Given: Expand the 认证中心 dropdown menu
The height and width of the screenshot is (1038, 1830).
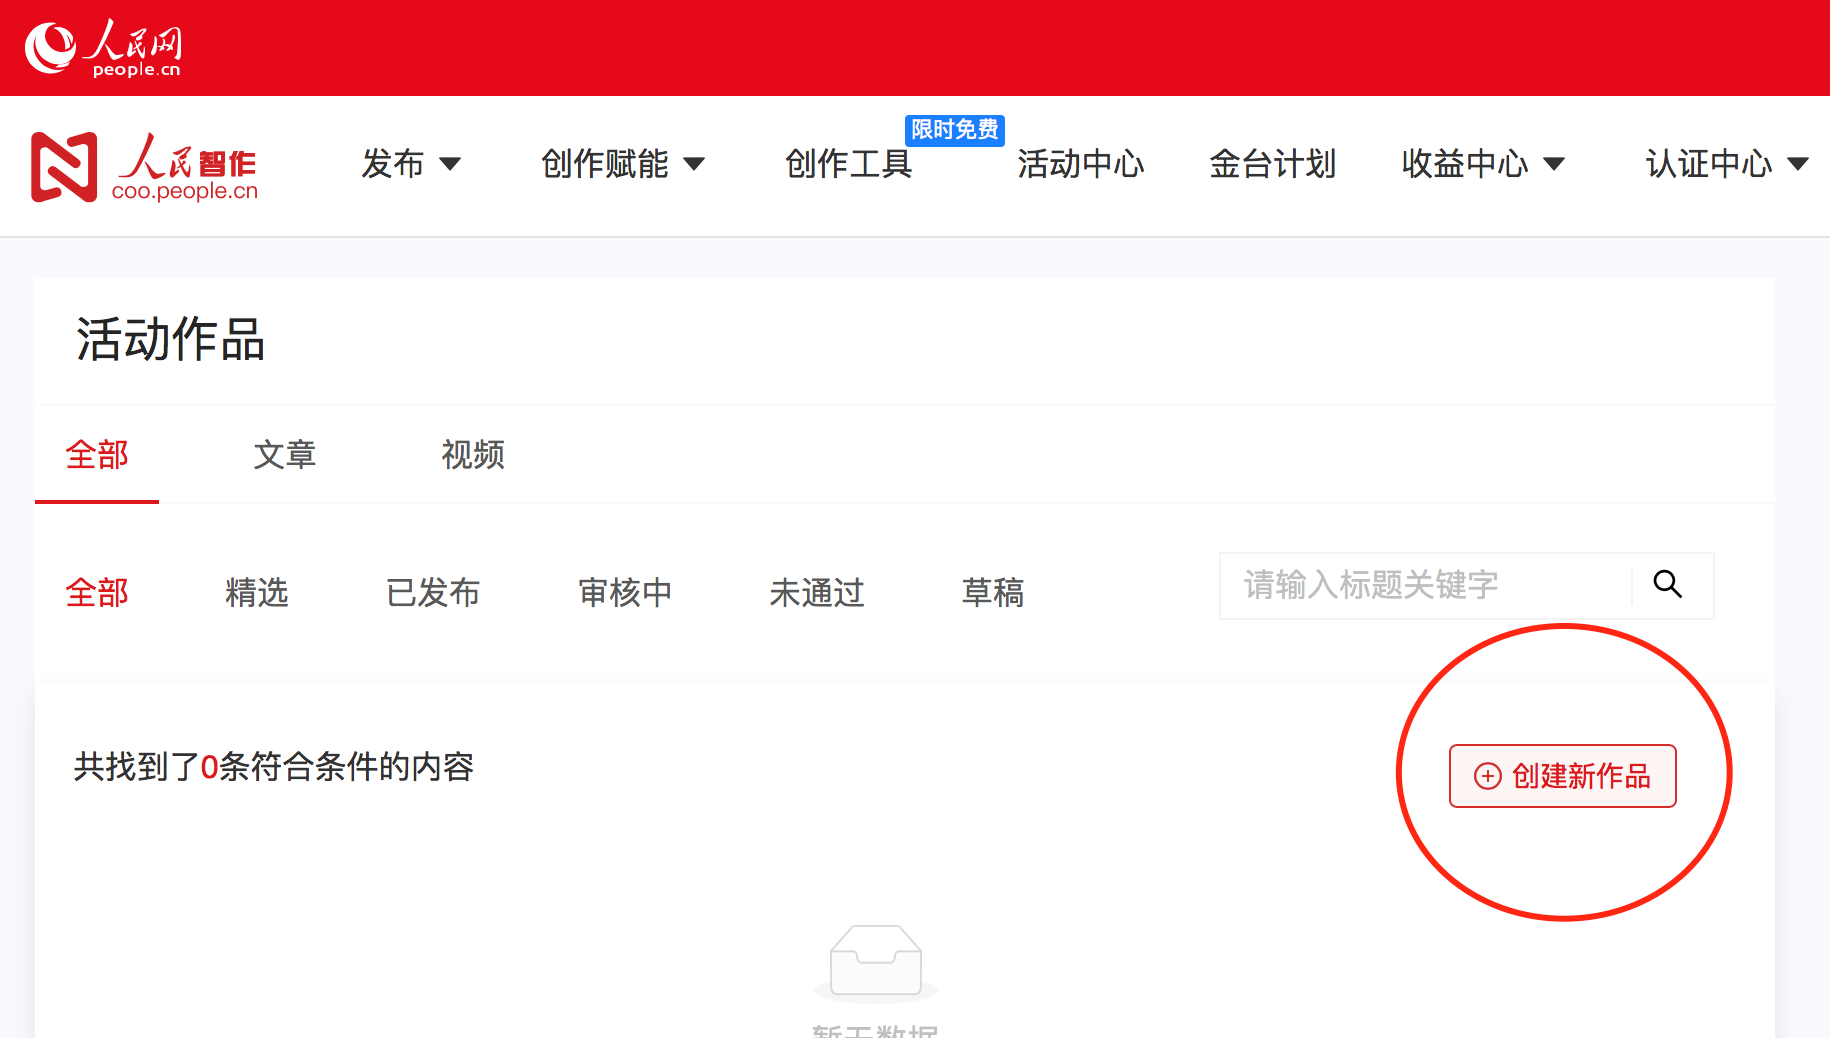Looking at the screenshot, I should click(1727, 164).
